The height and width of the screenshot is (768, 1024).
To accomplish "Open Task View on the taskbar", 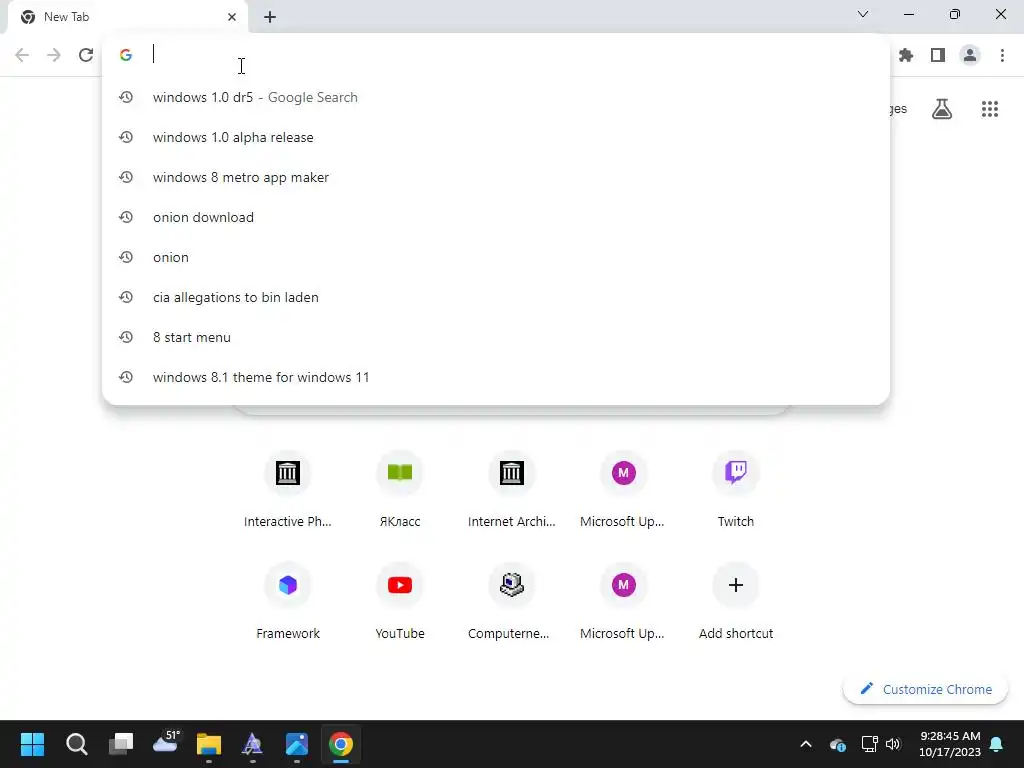I will tap(121, 744).
